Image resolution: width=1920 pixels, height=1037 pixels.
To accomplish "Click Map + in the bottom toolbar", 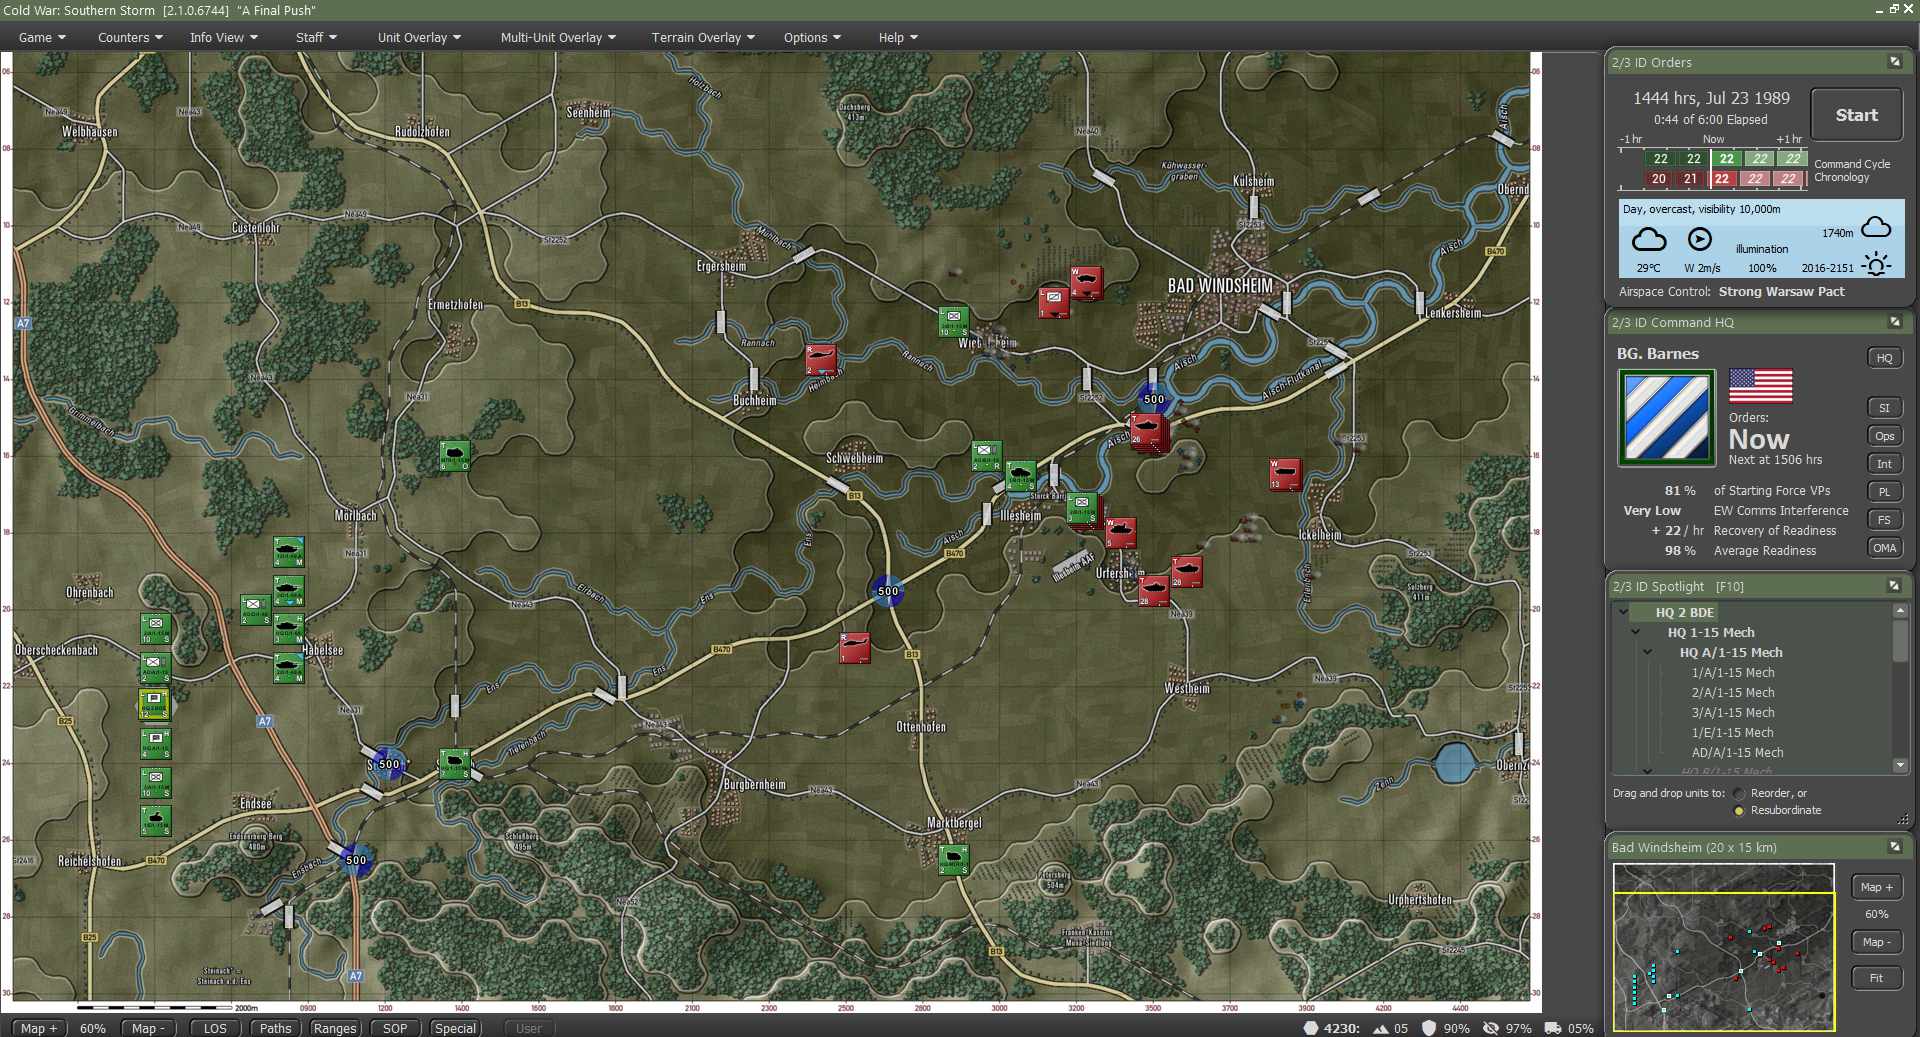I will (x=39, y=1028).
